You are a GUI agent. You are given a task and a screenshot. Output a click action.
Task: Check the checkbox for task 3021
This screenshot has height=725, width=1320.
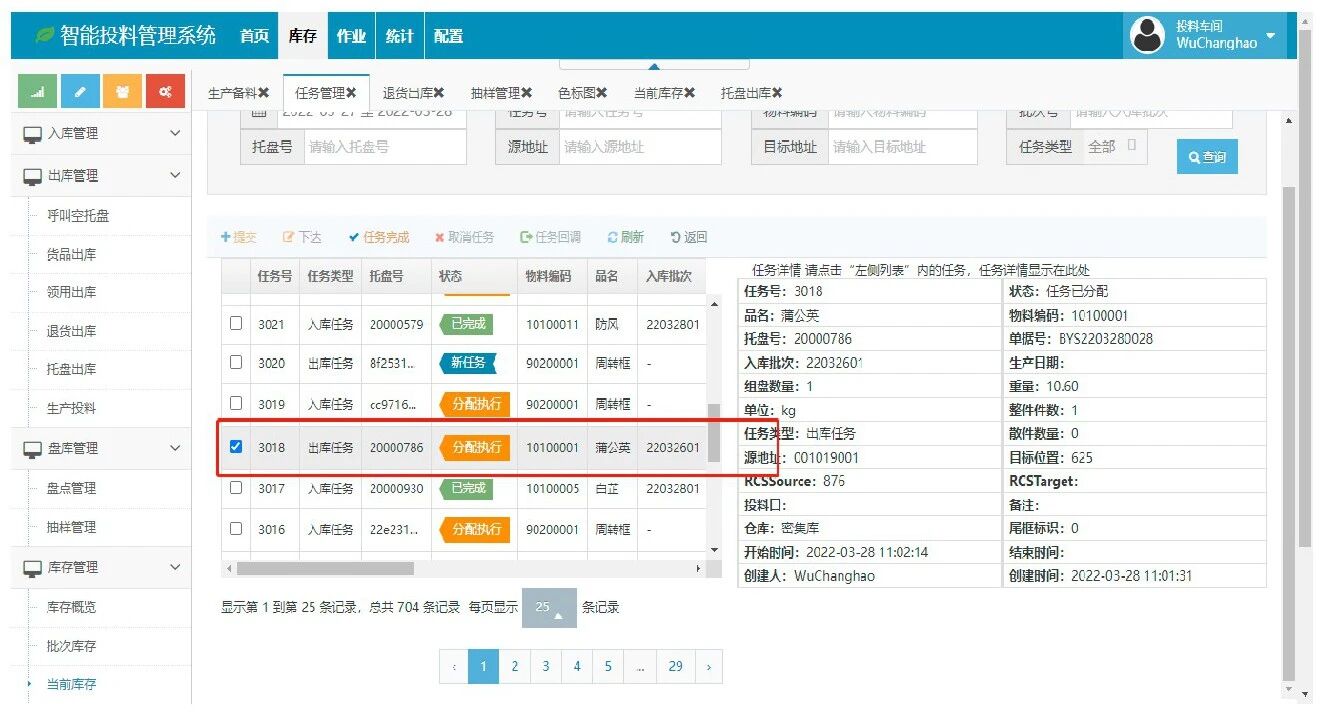point(236,323)
